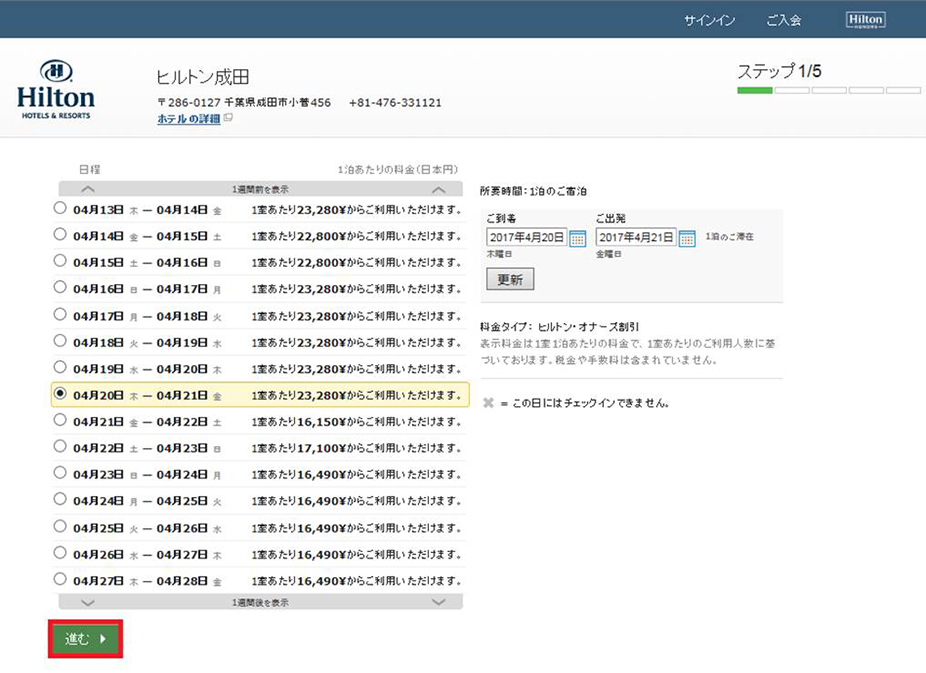Click the Hilton Honors logo in header
Screen dimensions: 926x673
865,20
